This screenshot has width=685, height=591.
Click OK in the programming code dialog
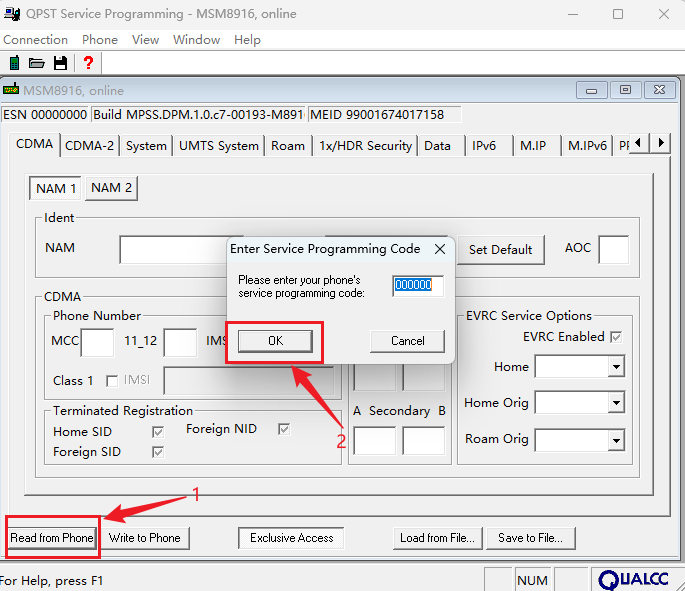[x=275, y=341]
